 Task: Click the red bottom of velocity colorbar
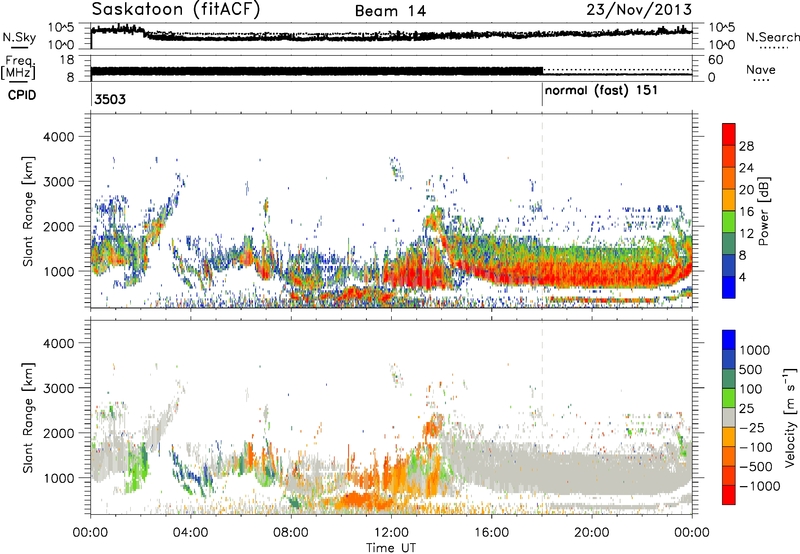(729, 495)
